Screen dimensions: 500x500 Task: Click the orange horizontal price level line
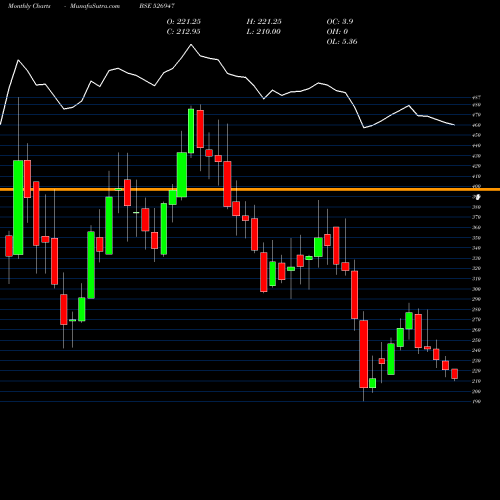(x=250, y=189)
